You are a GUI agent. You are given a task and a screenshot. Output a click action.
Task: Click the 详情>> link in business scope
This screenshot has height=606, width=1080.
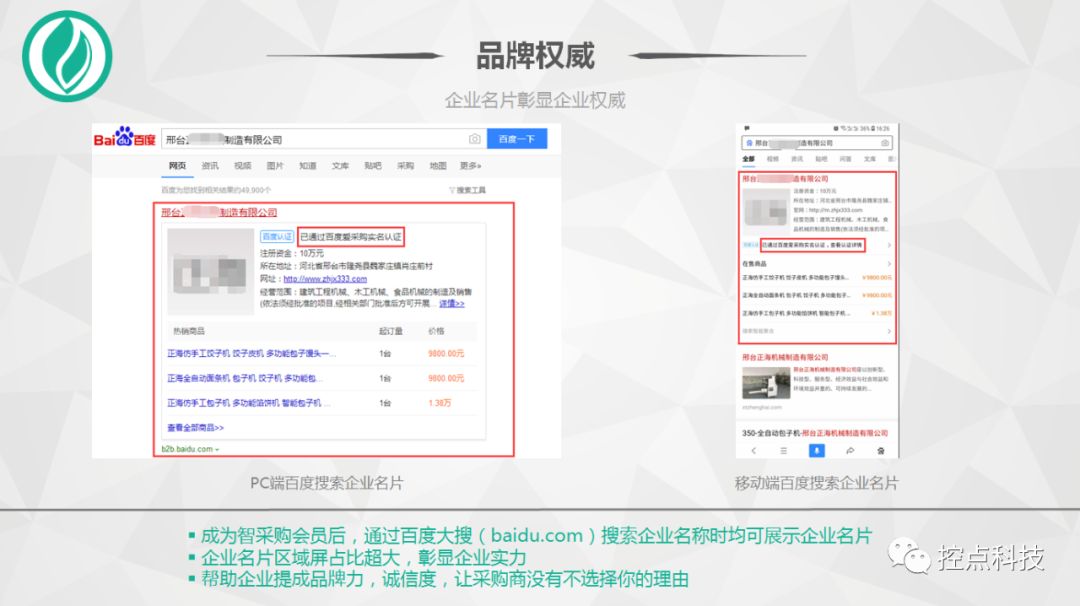pos(452,303)
